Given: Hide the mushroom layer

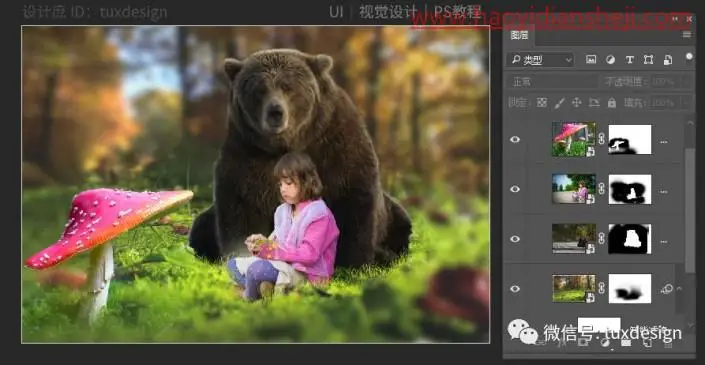Looking at the screenshot, I should (515, 139).
